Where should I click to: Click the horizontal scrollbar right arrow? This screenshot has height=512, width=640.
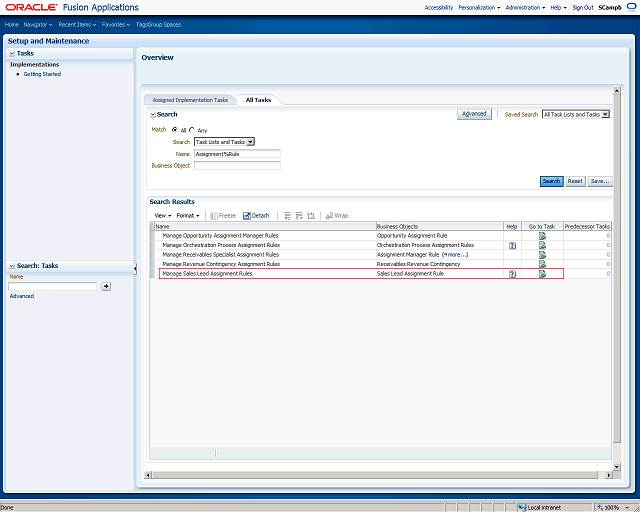tap(609, 475)
